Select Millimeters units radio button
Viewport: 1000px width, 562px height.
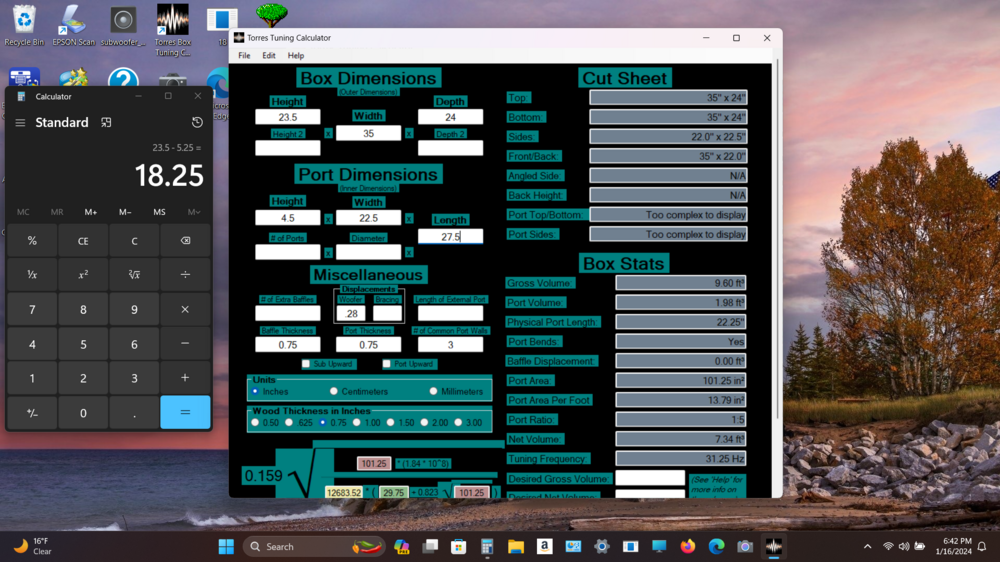[434, 391]
